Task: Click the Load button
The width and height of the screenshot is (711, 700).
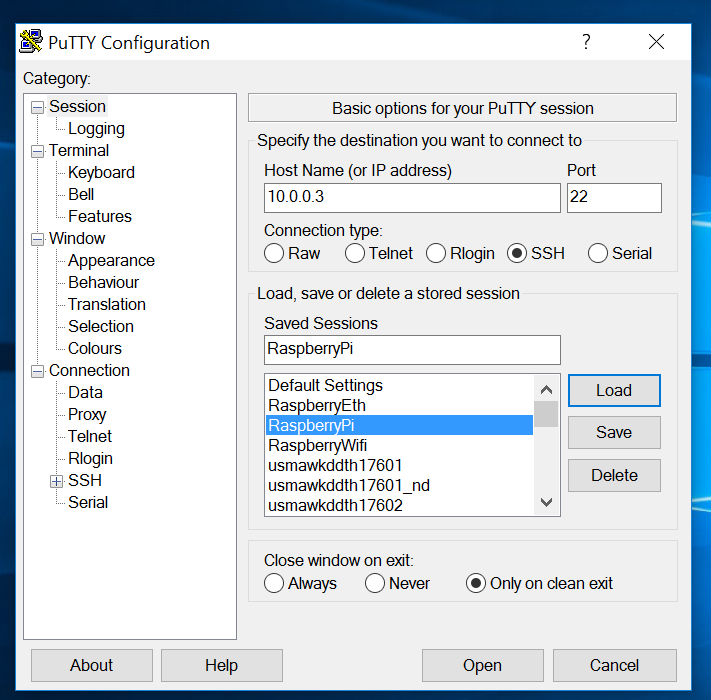Action: 614,390
